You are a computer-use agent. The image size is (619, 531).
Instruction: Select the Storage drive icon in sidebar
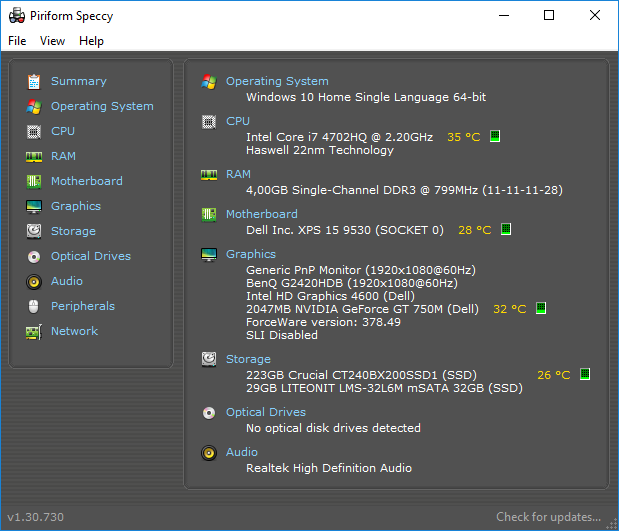pos(34,231)
